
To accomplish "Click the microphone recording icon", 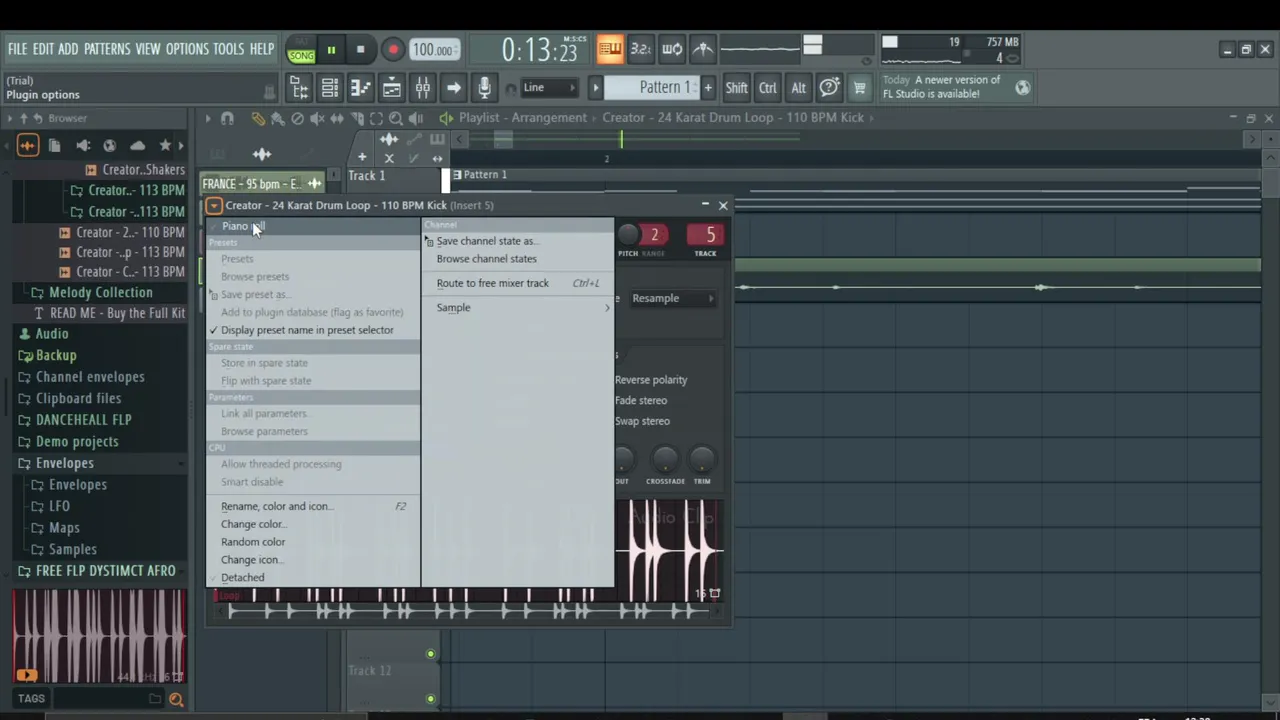I will click(x=484, y=88).
